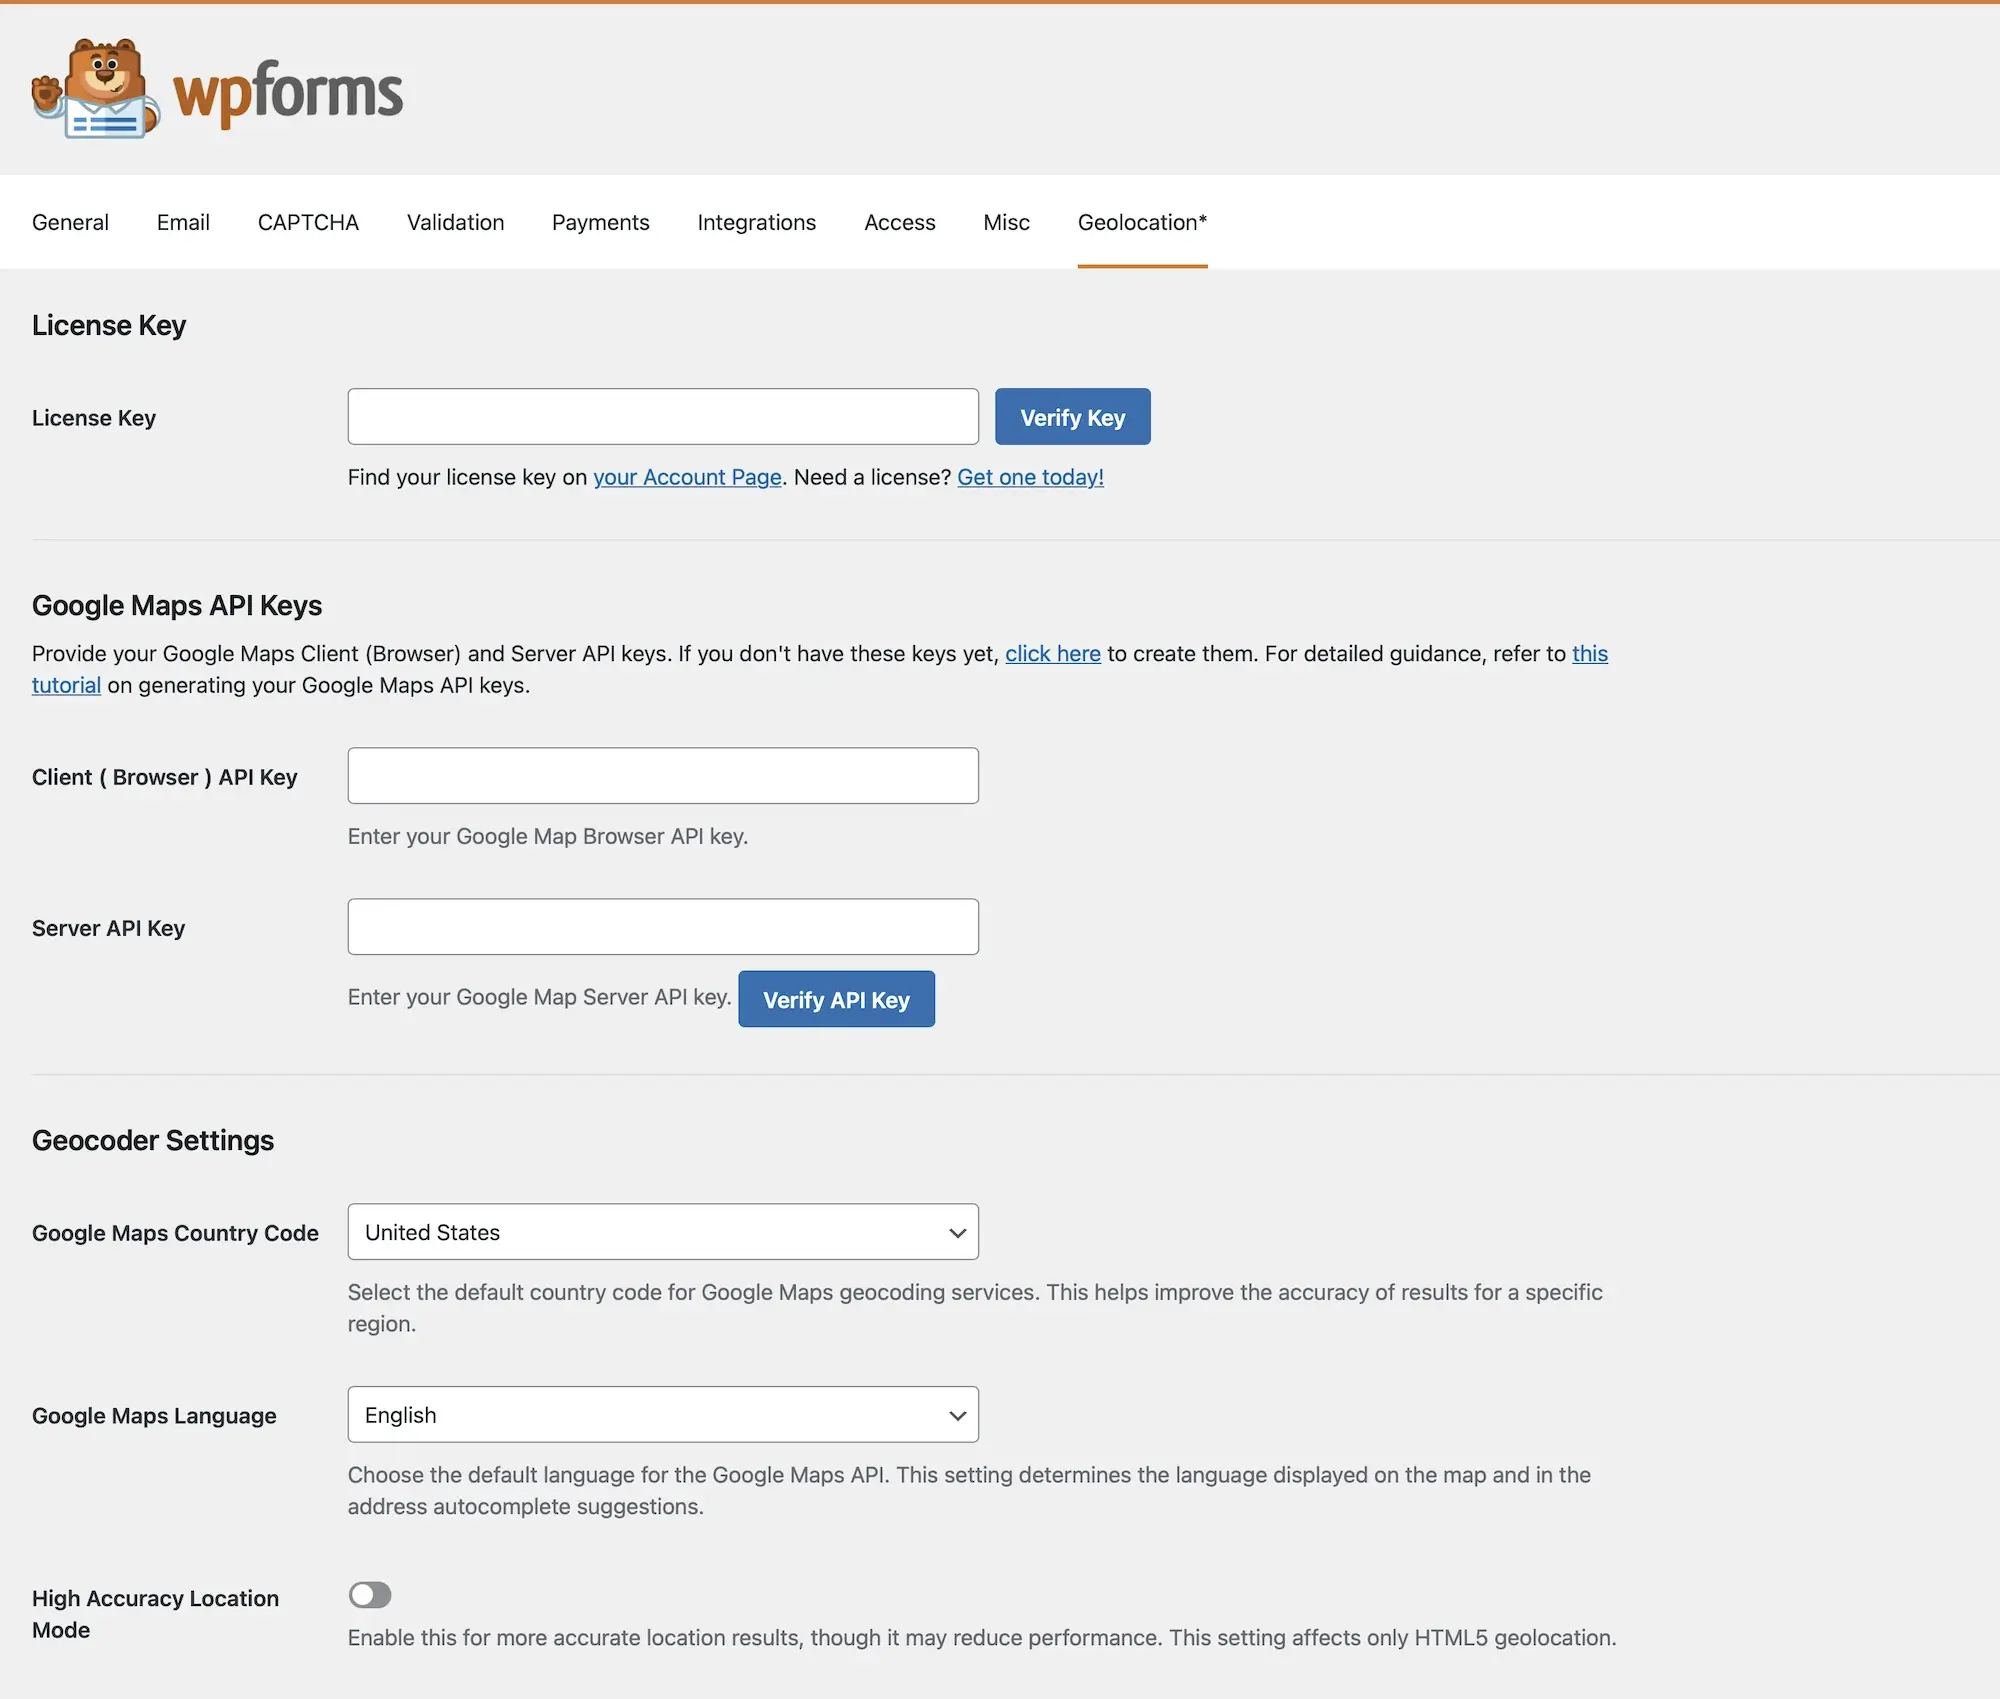Viewport: 2000px width, 1699px height.
Task: Switch to the Email tab
Action: click(x=183, y=222)
